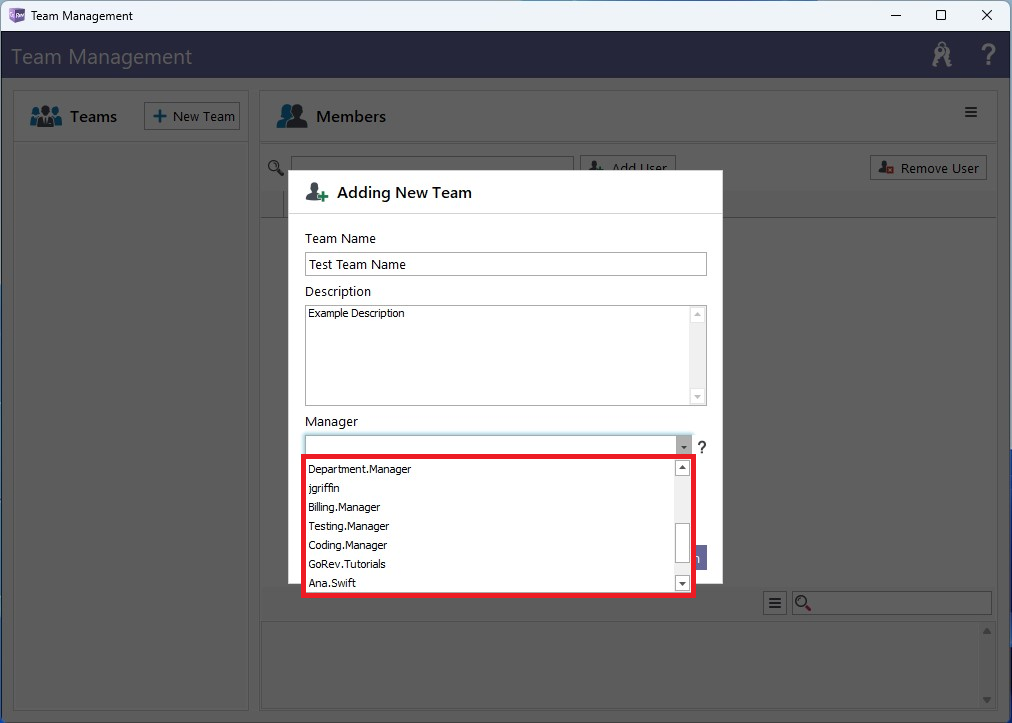Image resolution: width=1012 pixels, height=723 pixels.
Task: Click the Team Name input field
Action: pyautogui.click(x=505, y=264)
